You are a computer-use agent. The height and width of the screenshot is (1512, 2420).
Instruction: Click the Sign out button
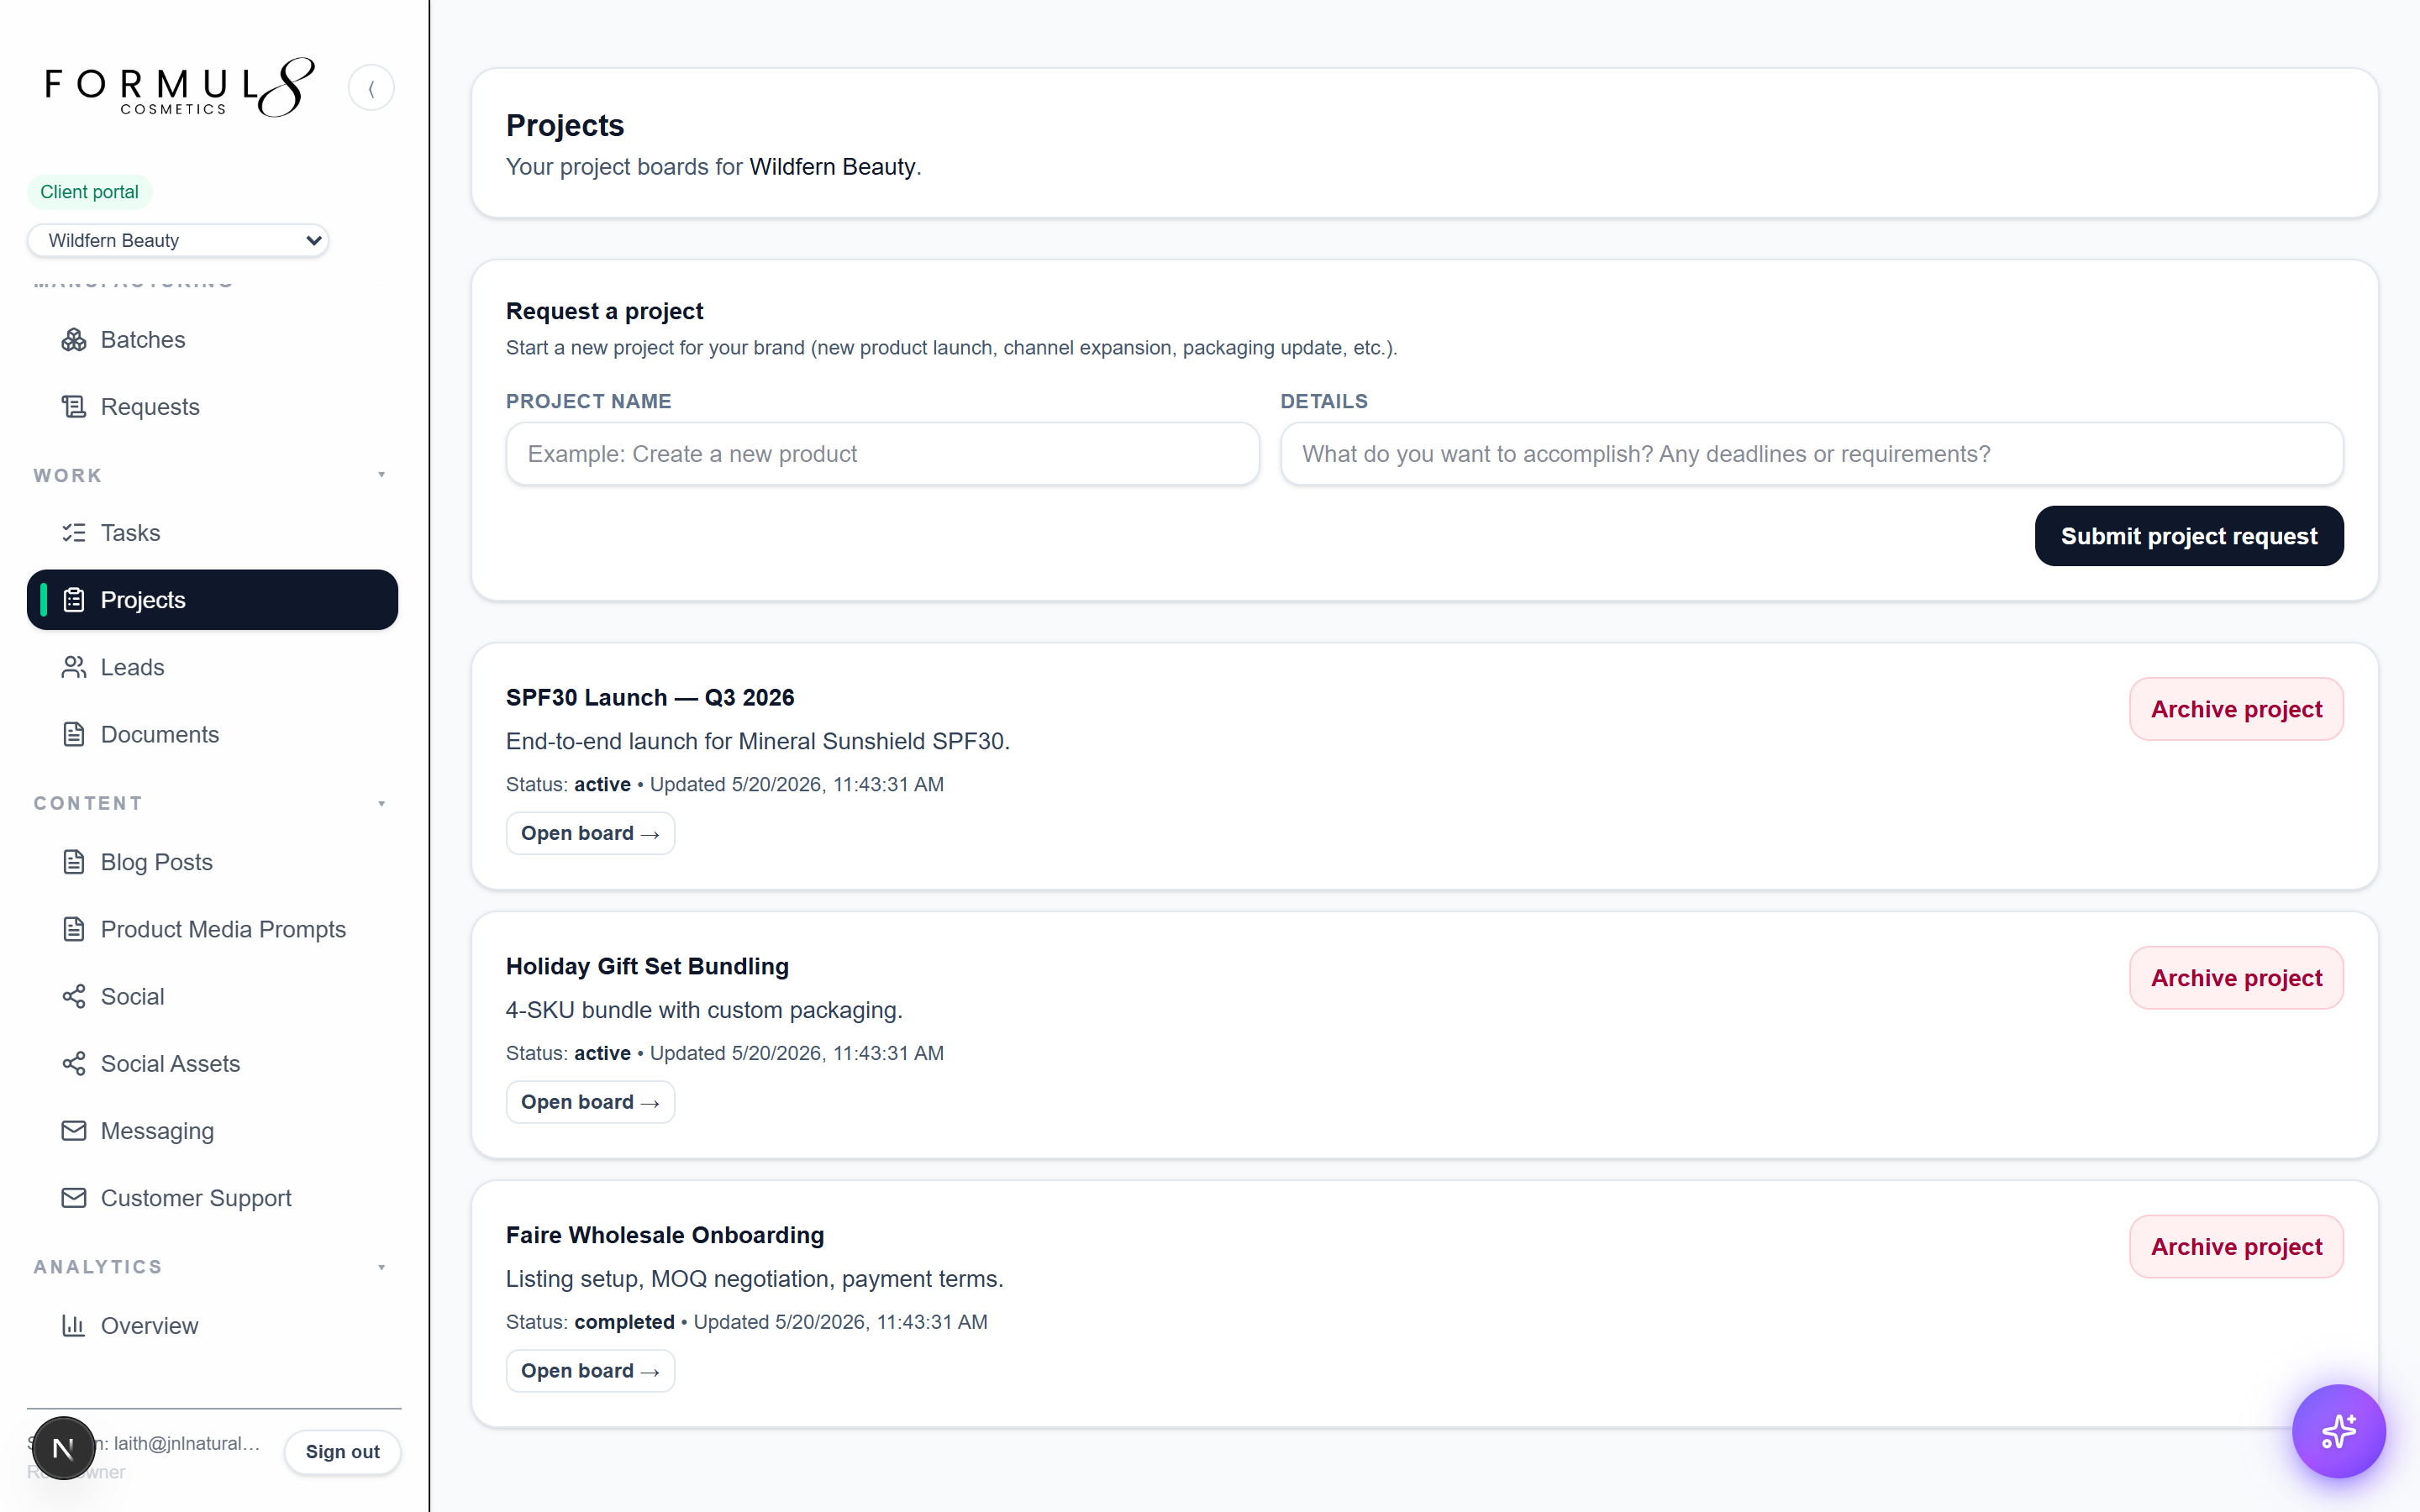pos(342,1451)
